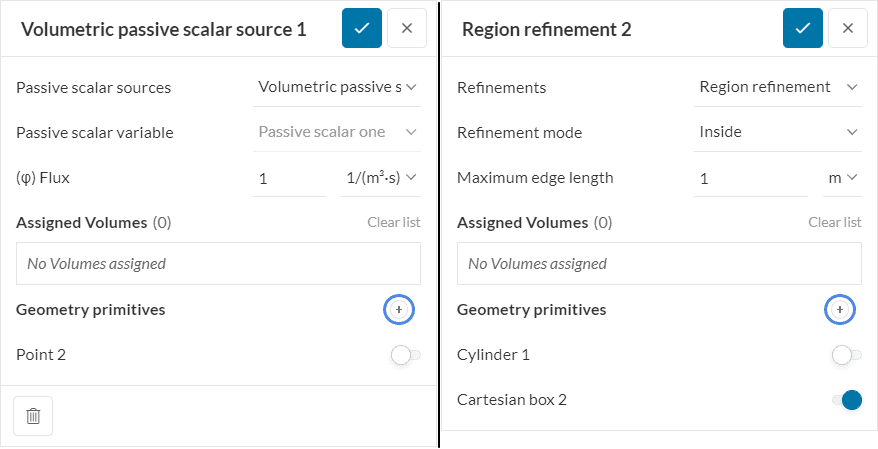Click Clear list for passive scalar assigned volumes
878x449 pixels.
(x=393, y=222)
